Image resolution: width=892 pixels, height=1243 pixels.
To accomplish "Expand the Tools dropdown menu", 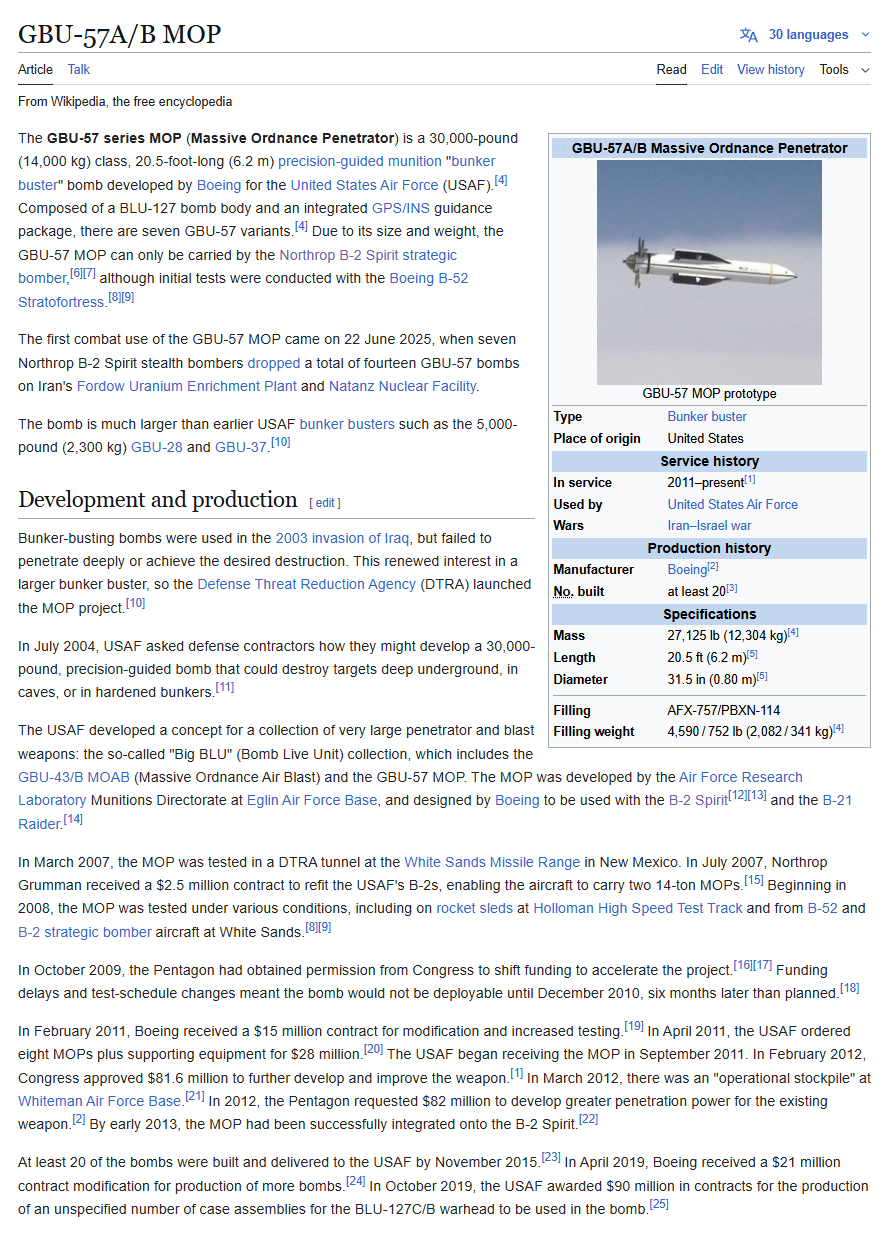I will (x=845, y=69).
